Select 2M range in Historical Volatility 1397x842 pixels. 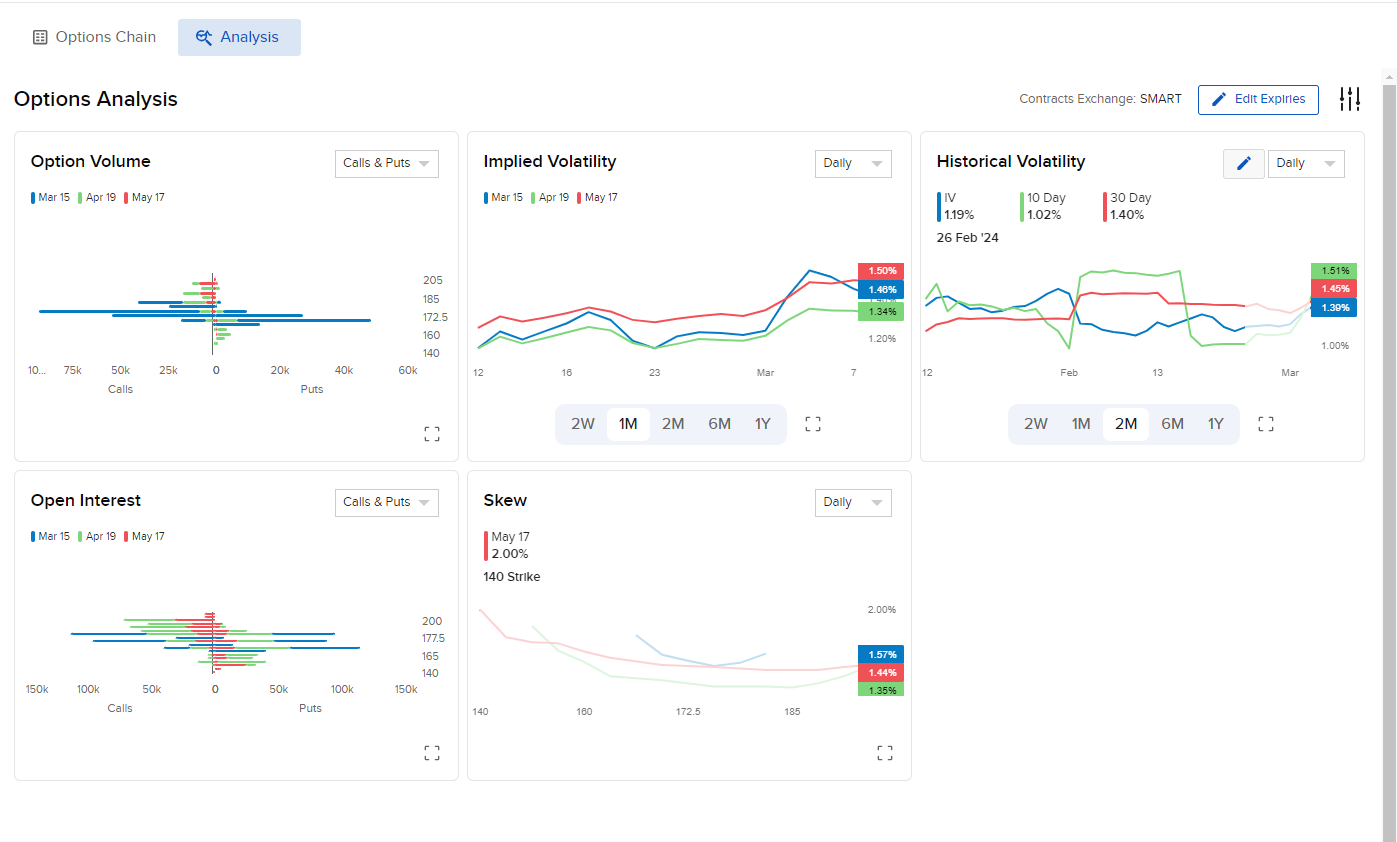(x=1126, y=424)
